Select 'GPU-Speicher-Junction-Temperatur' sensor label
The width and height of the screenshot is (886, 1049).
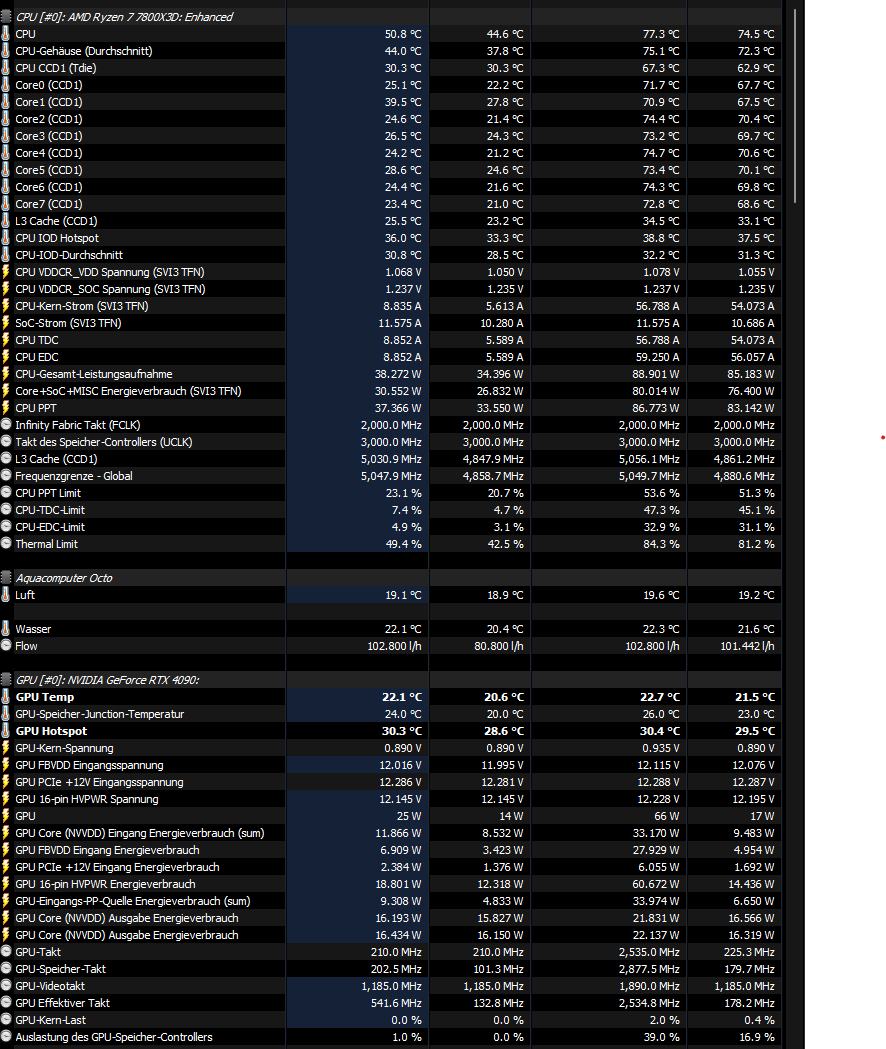tap(100, 714)
